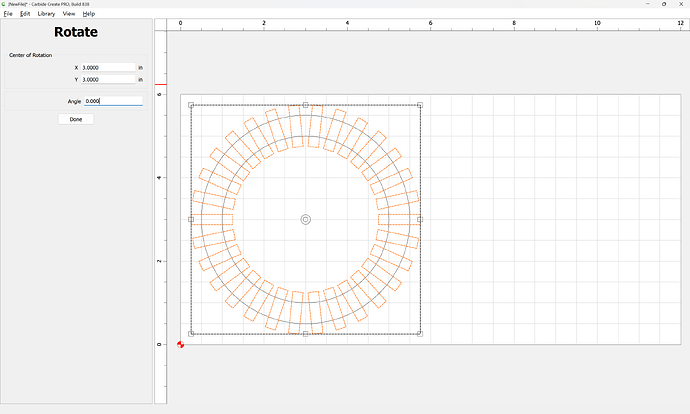
Task: Click the Y center of rotation field
Action: tap(107, 79)
